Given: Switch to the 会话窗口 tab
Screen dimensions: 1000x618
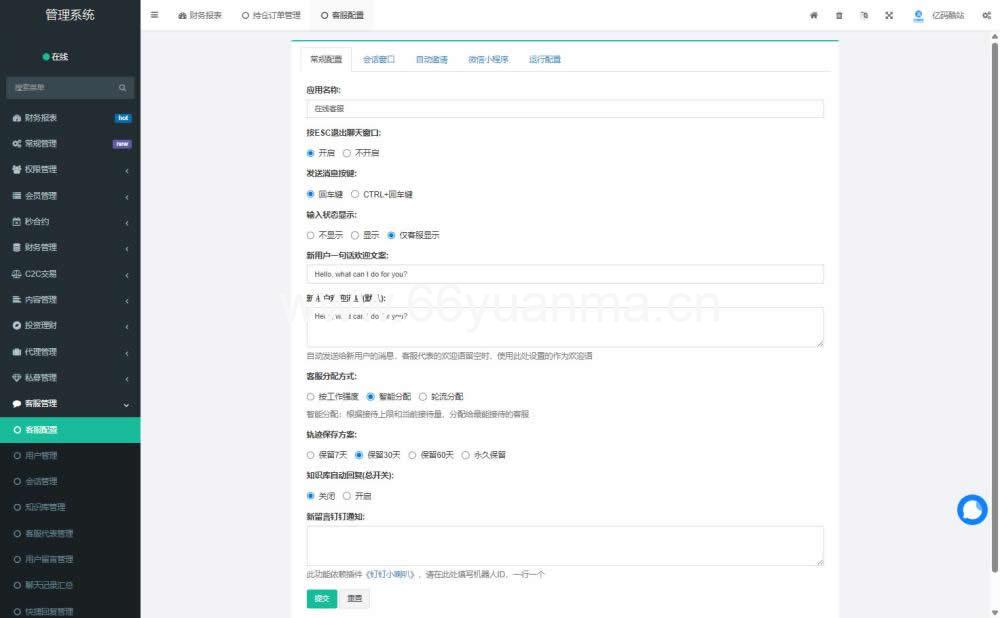Looking at the screenshot, I should pyautogui.click(x=379, y=59).
